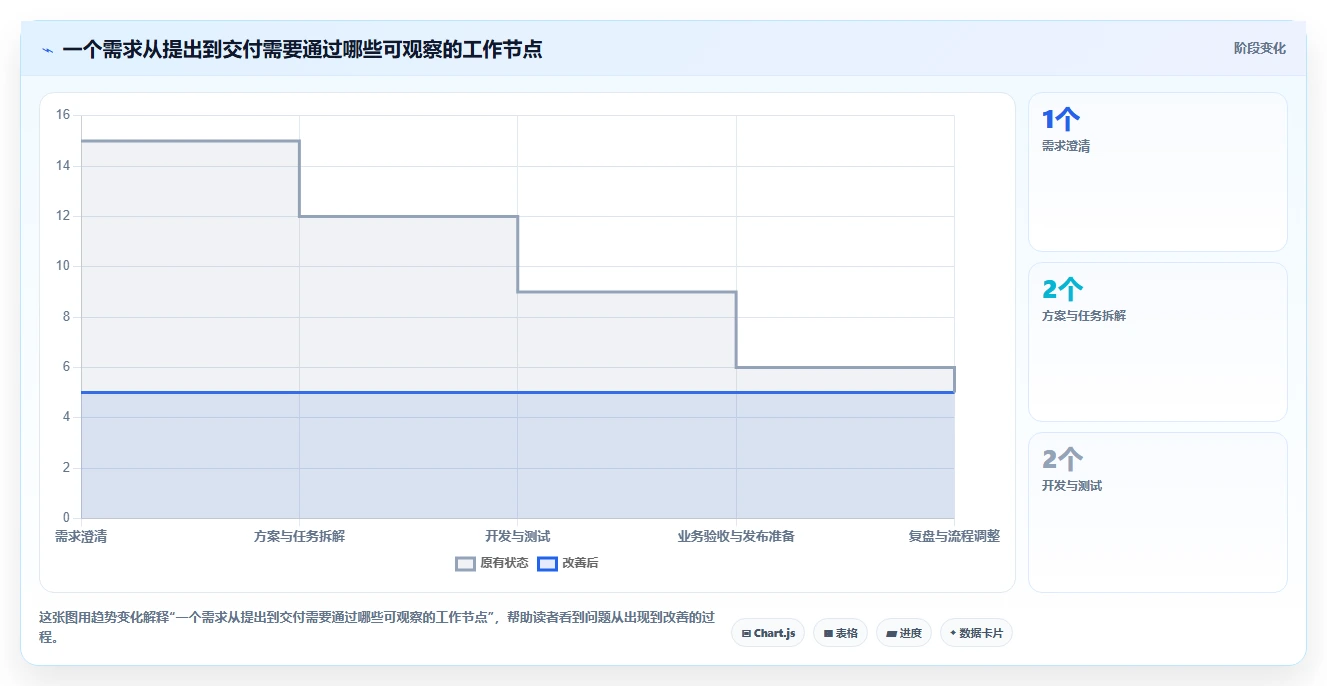Click the Chart.js tag chip

768,633
